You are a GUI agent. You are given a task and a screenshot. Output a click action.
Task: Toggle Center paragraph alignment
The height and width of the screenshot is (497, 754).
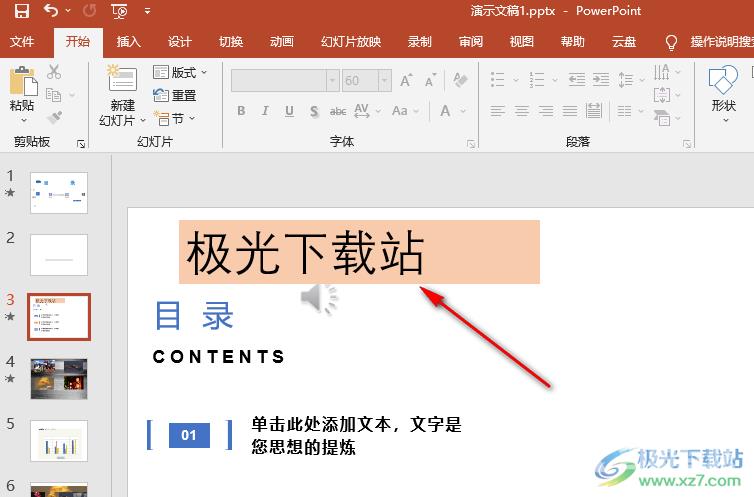(521, 112)
